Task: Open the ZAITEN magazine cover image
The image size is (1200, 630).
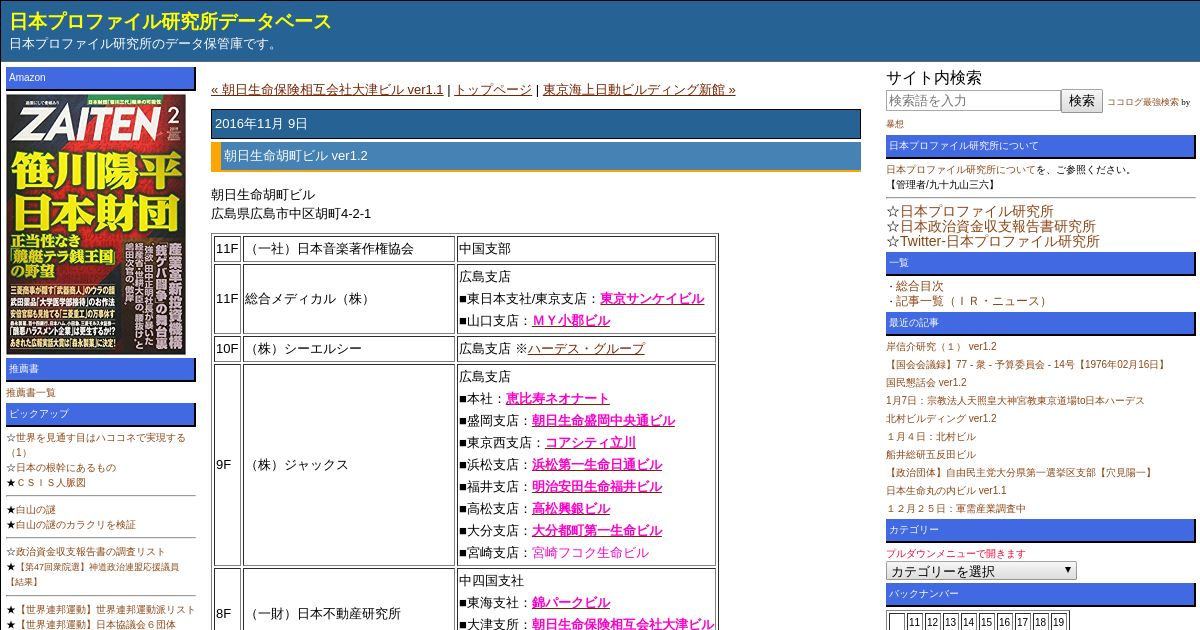Action: [x=96, y=224]
